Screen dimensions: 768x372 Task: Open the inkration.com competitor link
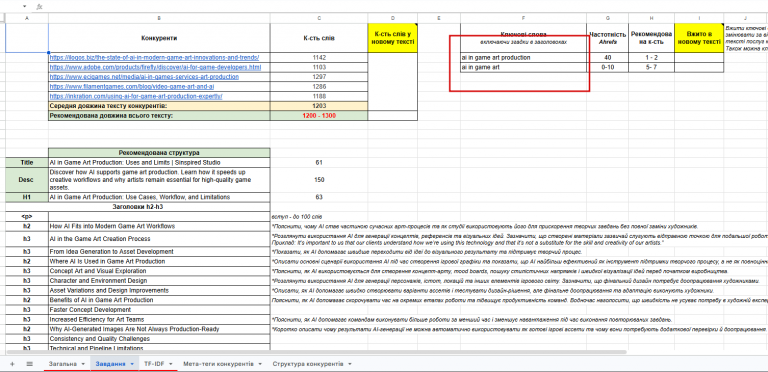136,96
